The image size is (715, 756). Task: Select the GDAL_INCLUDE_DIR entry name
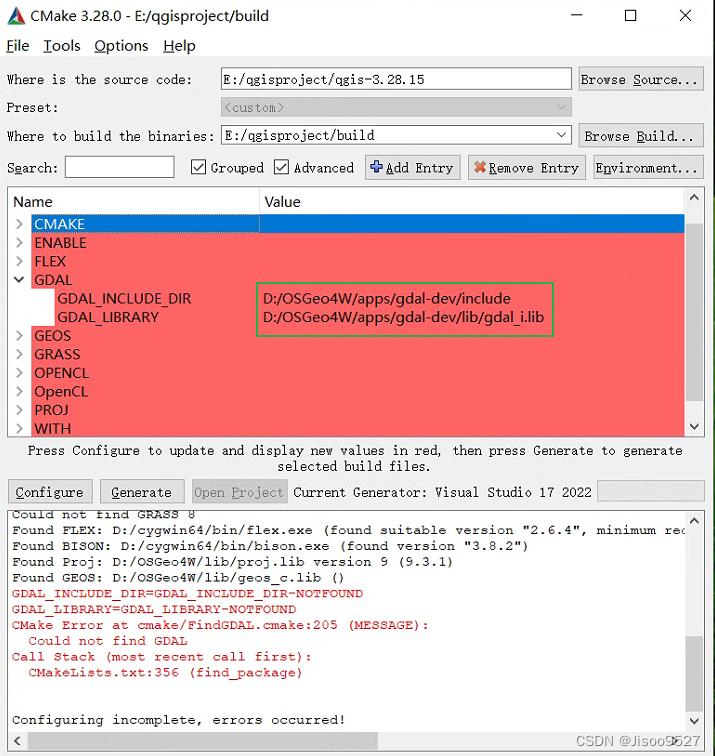124,298
